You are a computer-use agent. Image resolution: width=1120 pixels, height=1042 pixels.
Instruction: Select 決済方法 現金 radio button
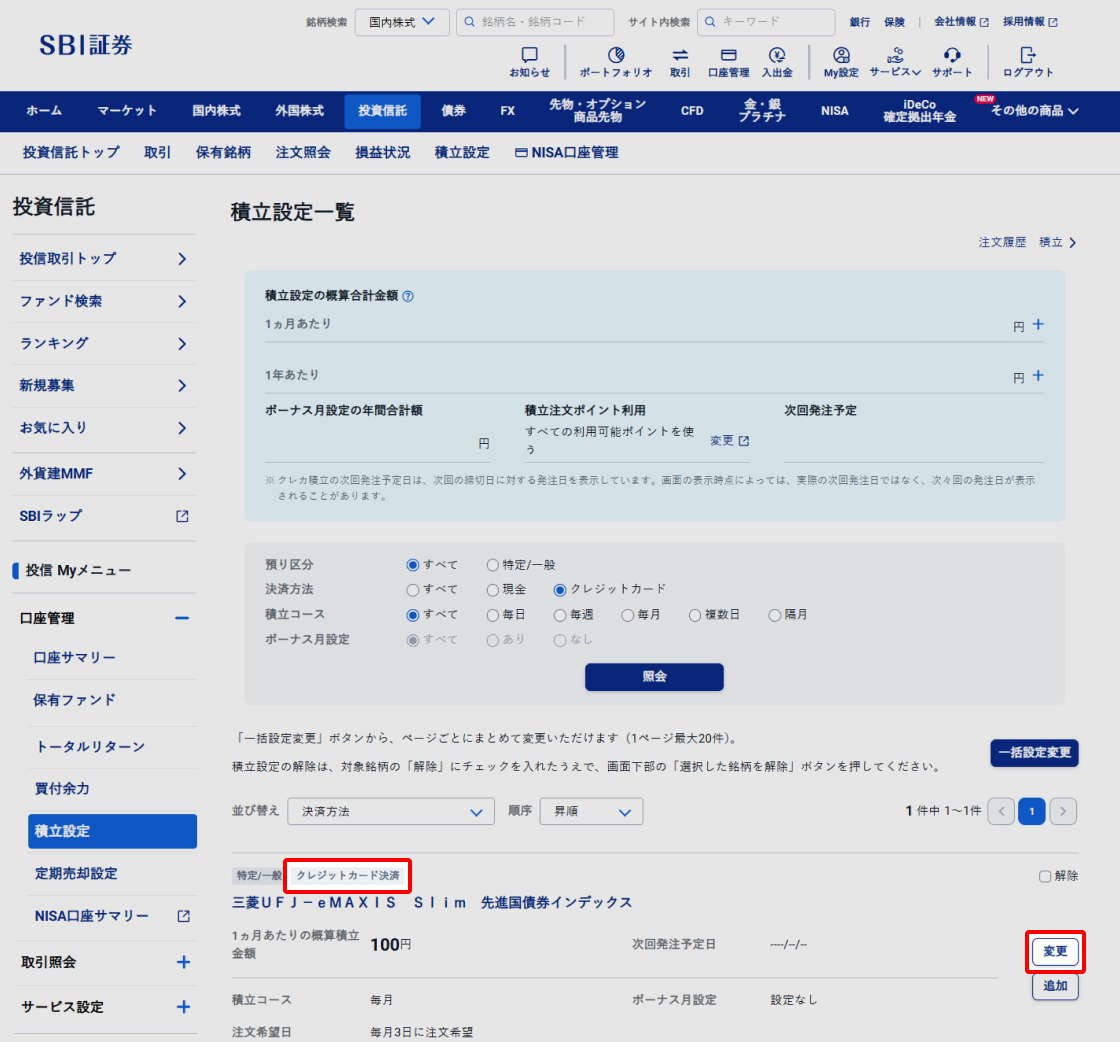(492, 590)
